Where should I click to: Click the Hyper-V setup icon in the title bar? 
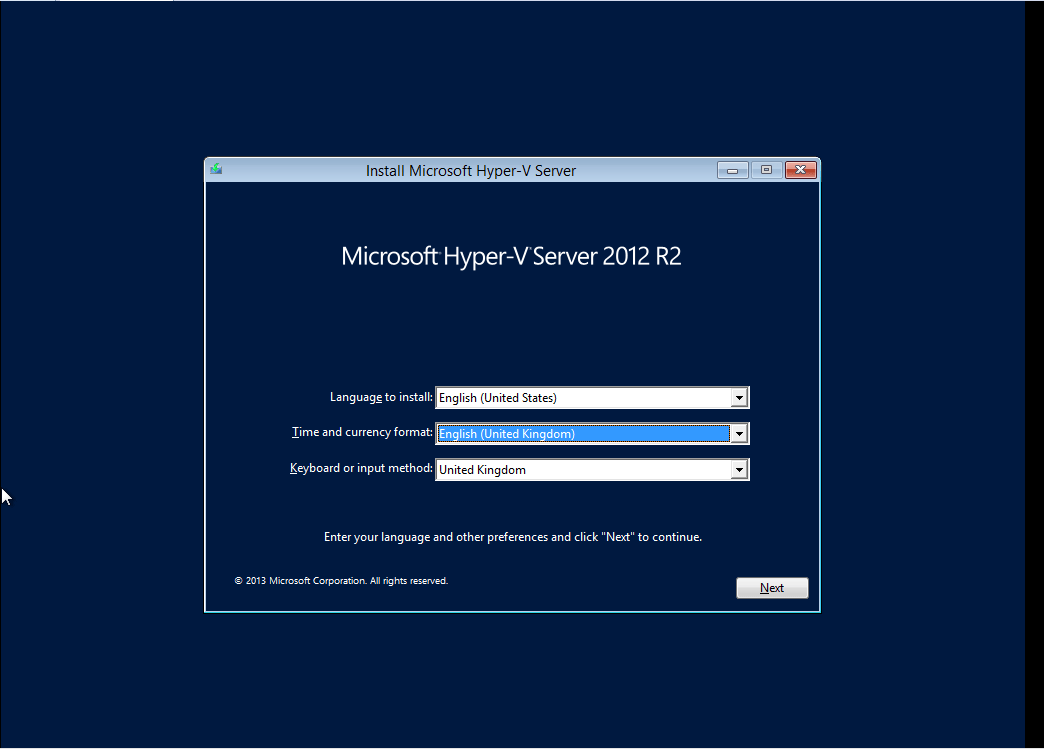tap(216, 169)
